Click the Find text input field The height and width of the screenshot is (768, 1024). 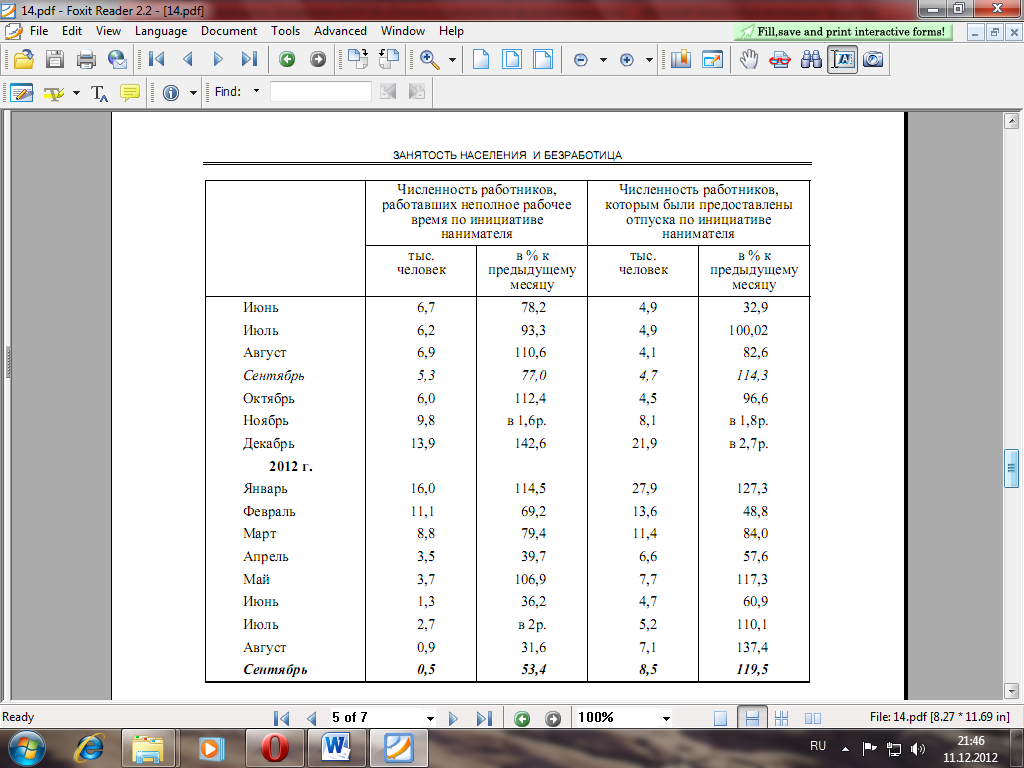pyautogui.click(x=321, y=92)
